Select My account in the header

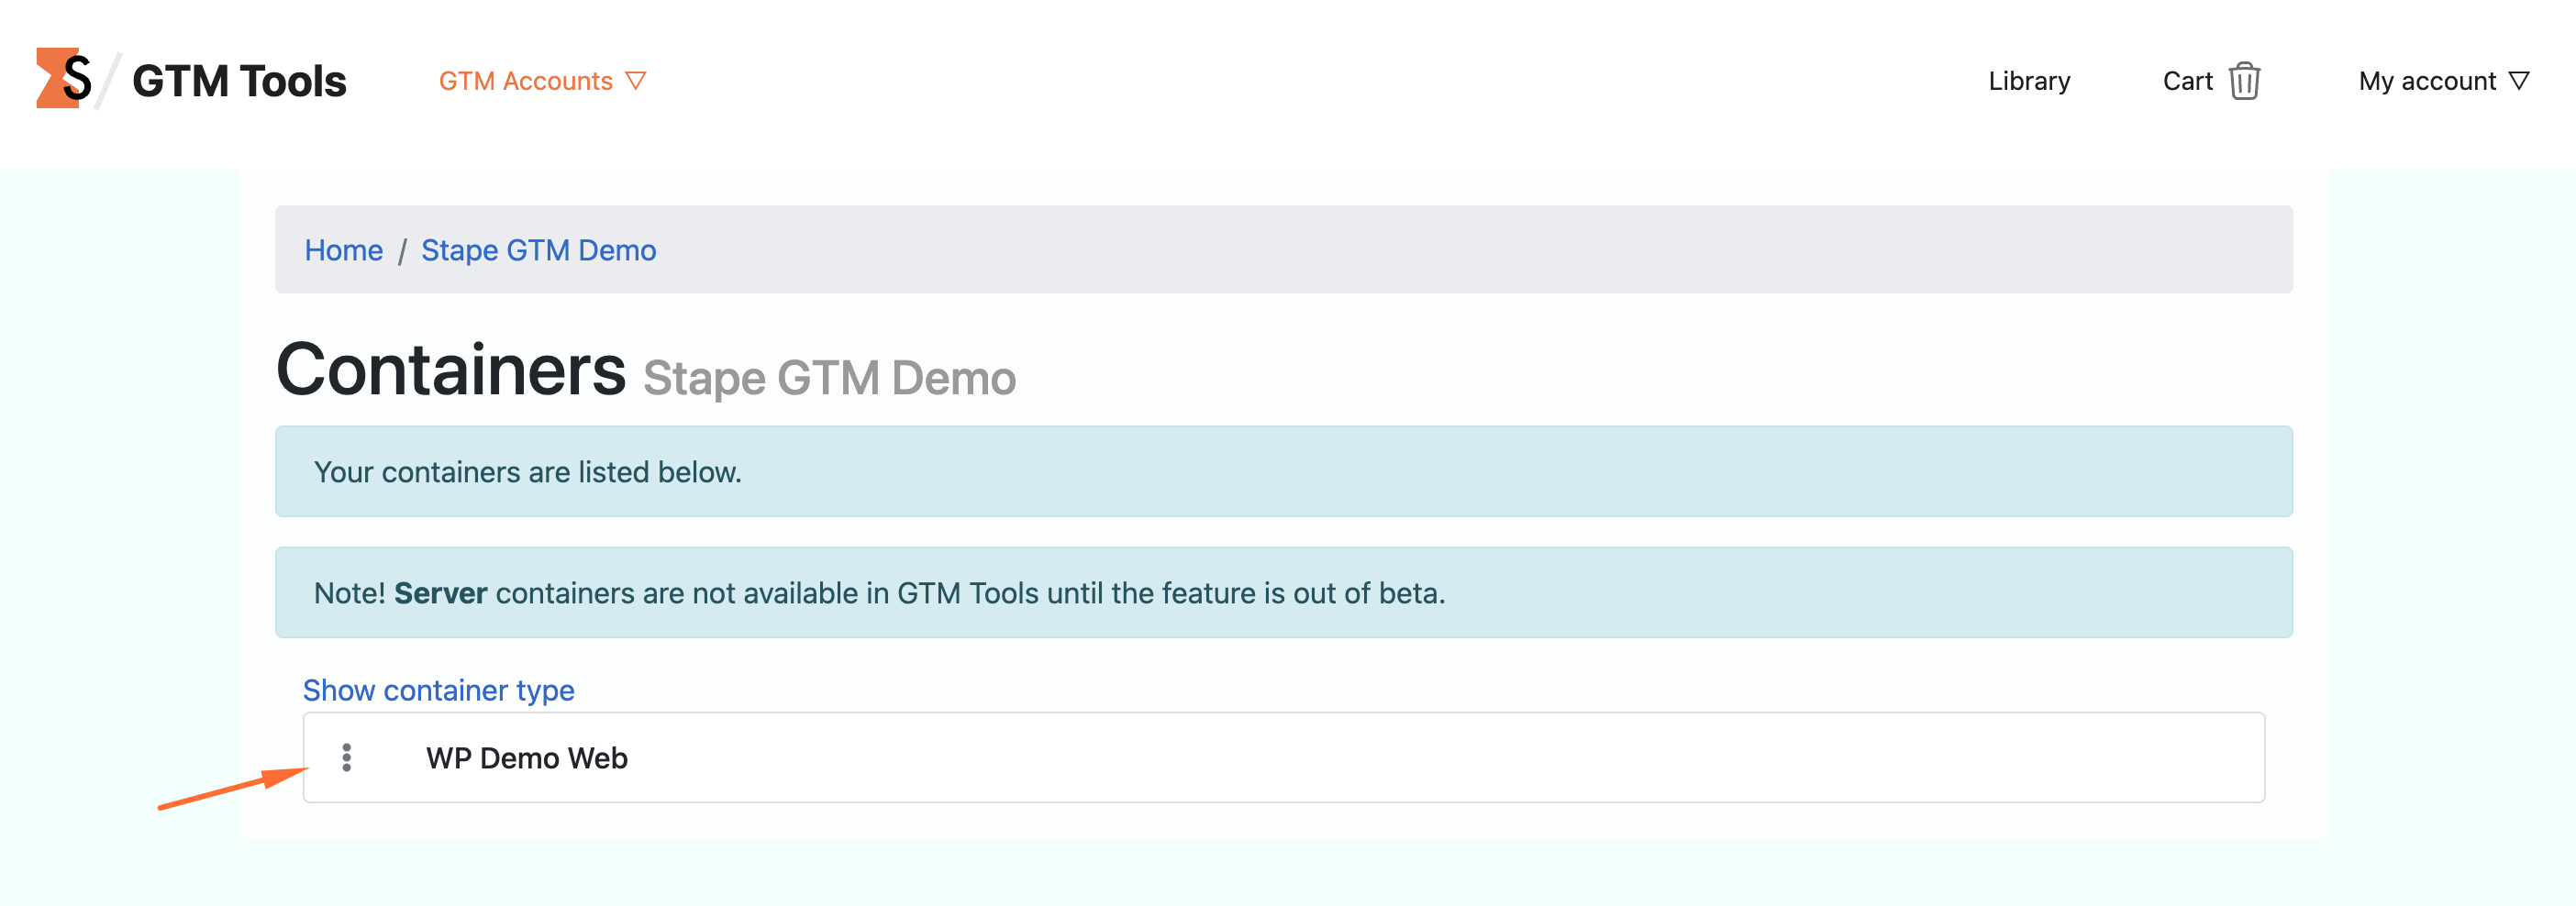point(2428,81)
